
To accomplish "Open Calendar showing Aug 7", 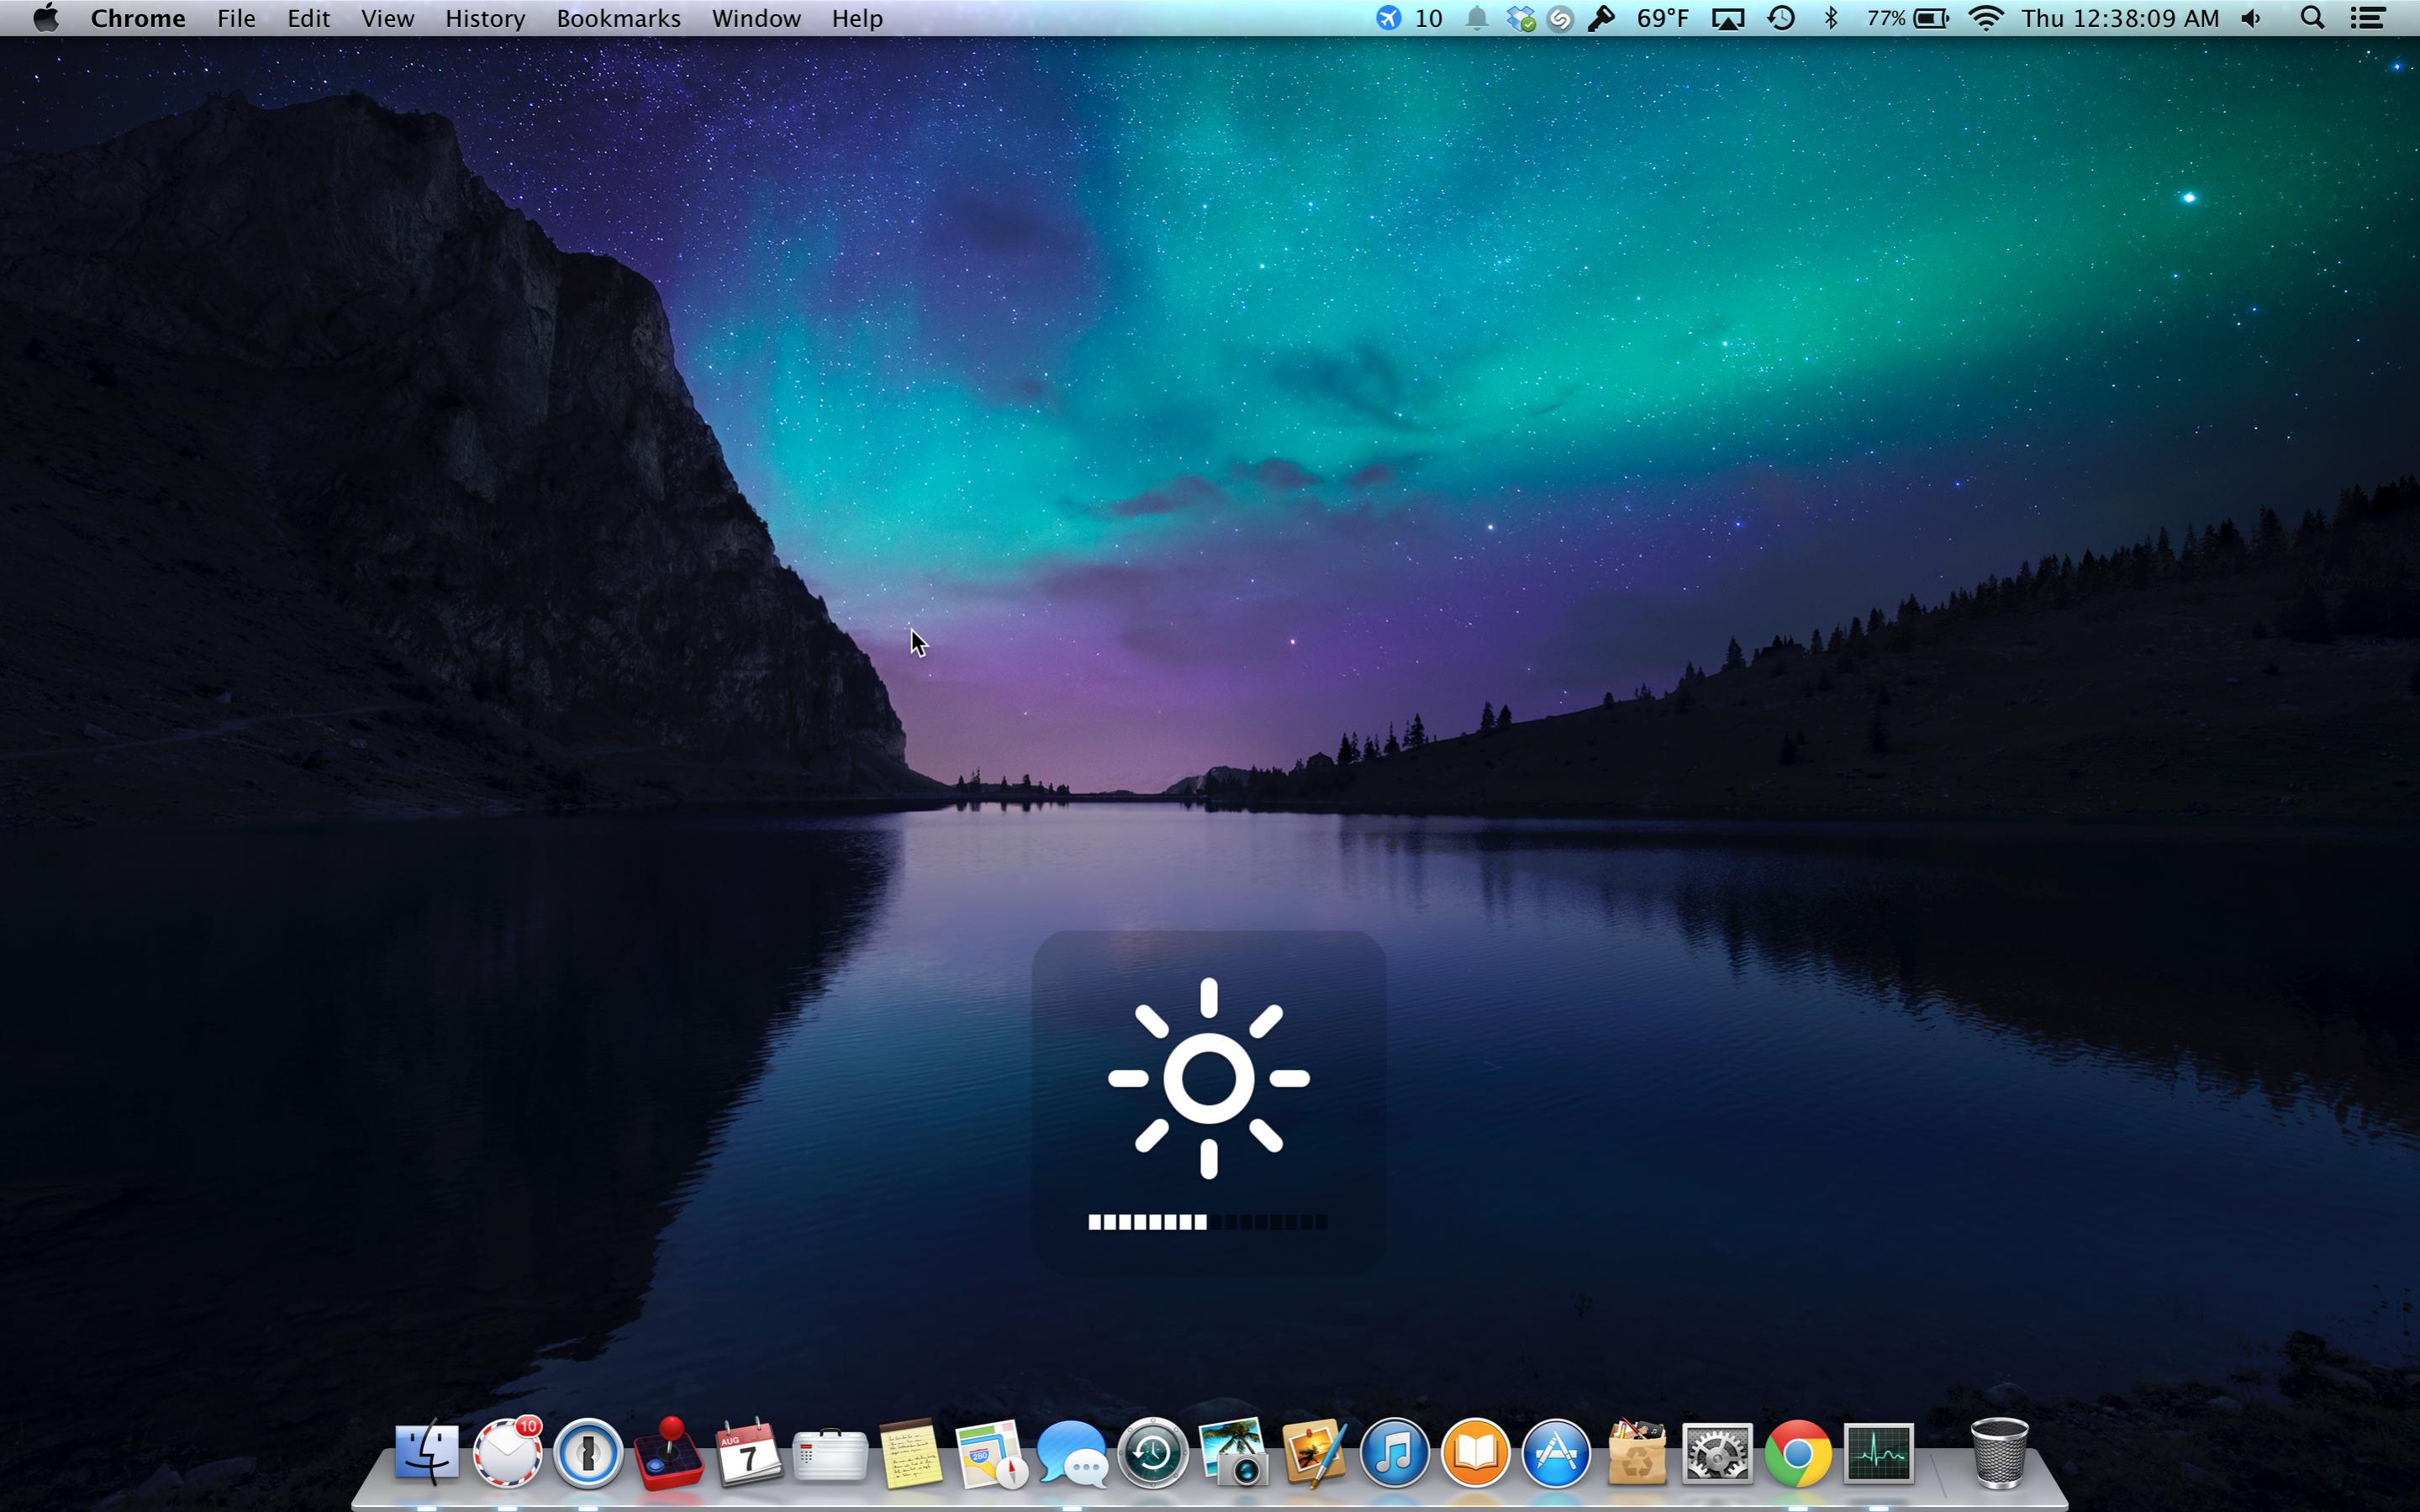I will tap(749, 1451).
